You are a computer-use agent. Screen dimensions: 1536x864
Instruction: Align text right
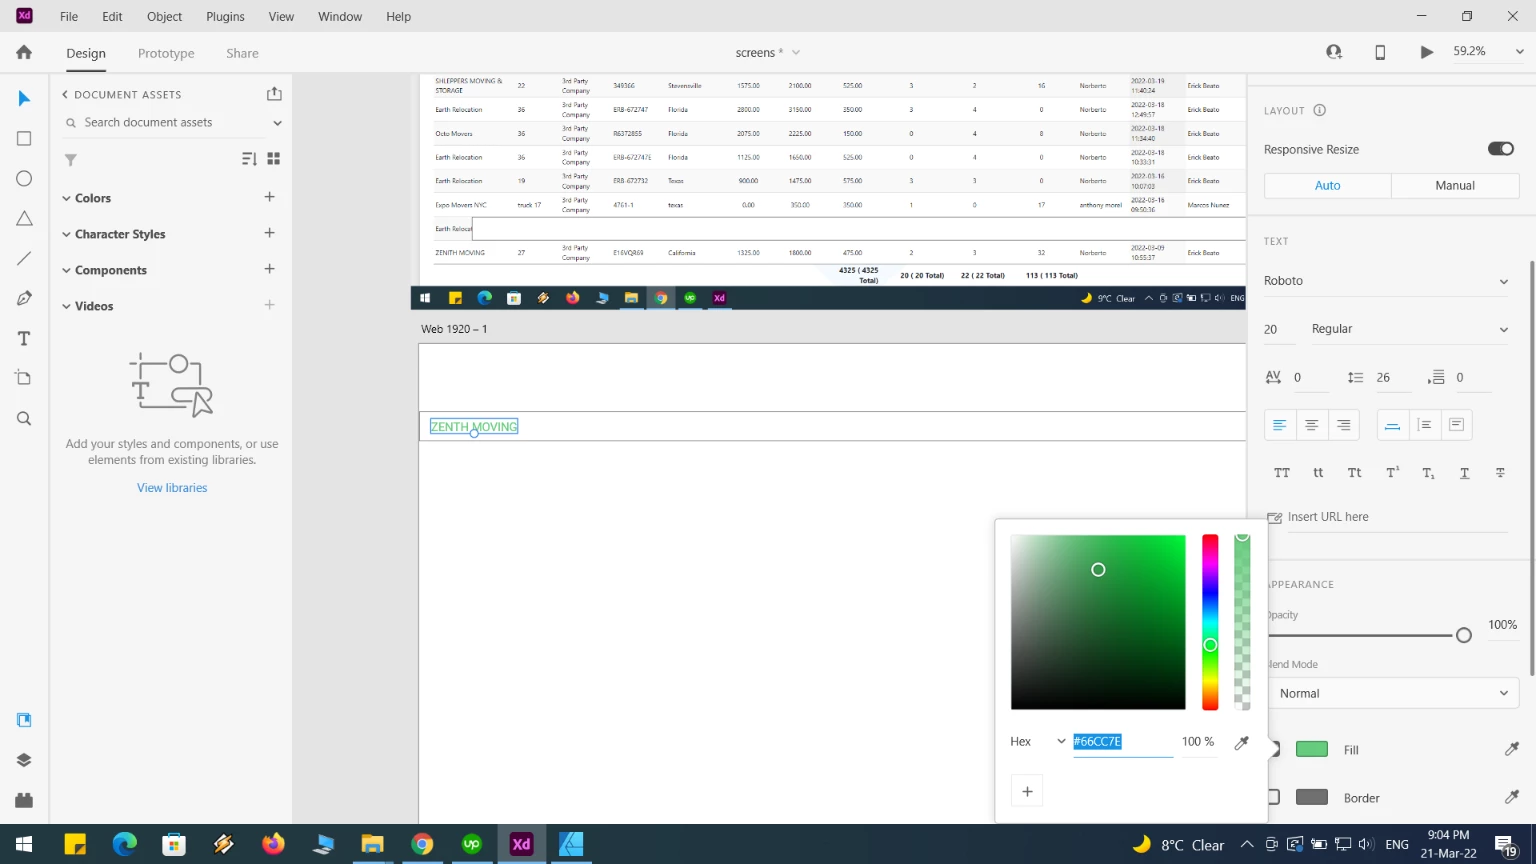(x=1344, y=425)
